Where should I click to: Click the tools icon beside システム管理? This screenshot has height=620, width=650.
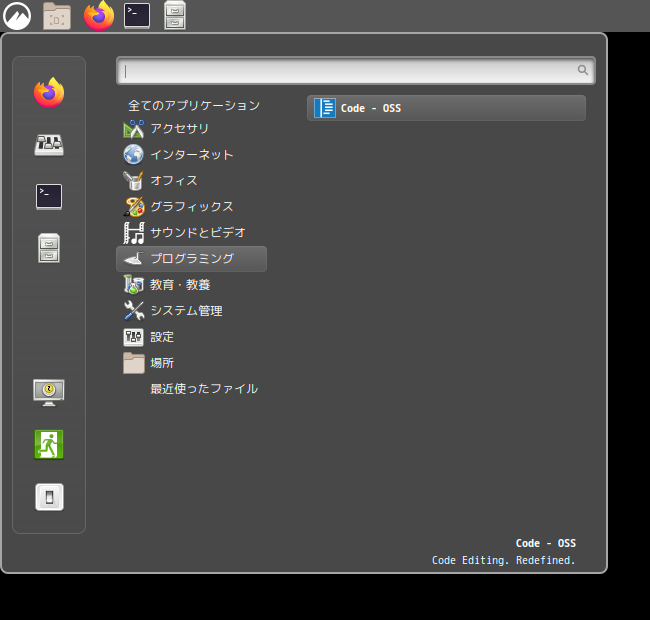click(x=133, y=311)
